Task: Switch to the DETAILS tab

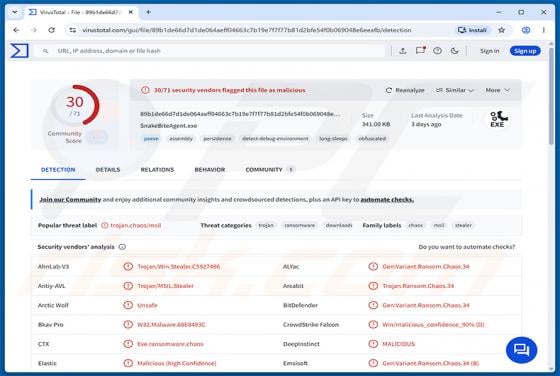Action: click(x=108, y=170)
